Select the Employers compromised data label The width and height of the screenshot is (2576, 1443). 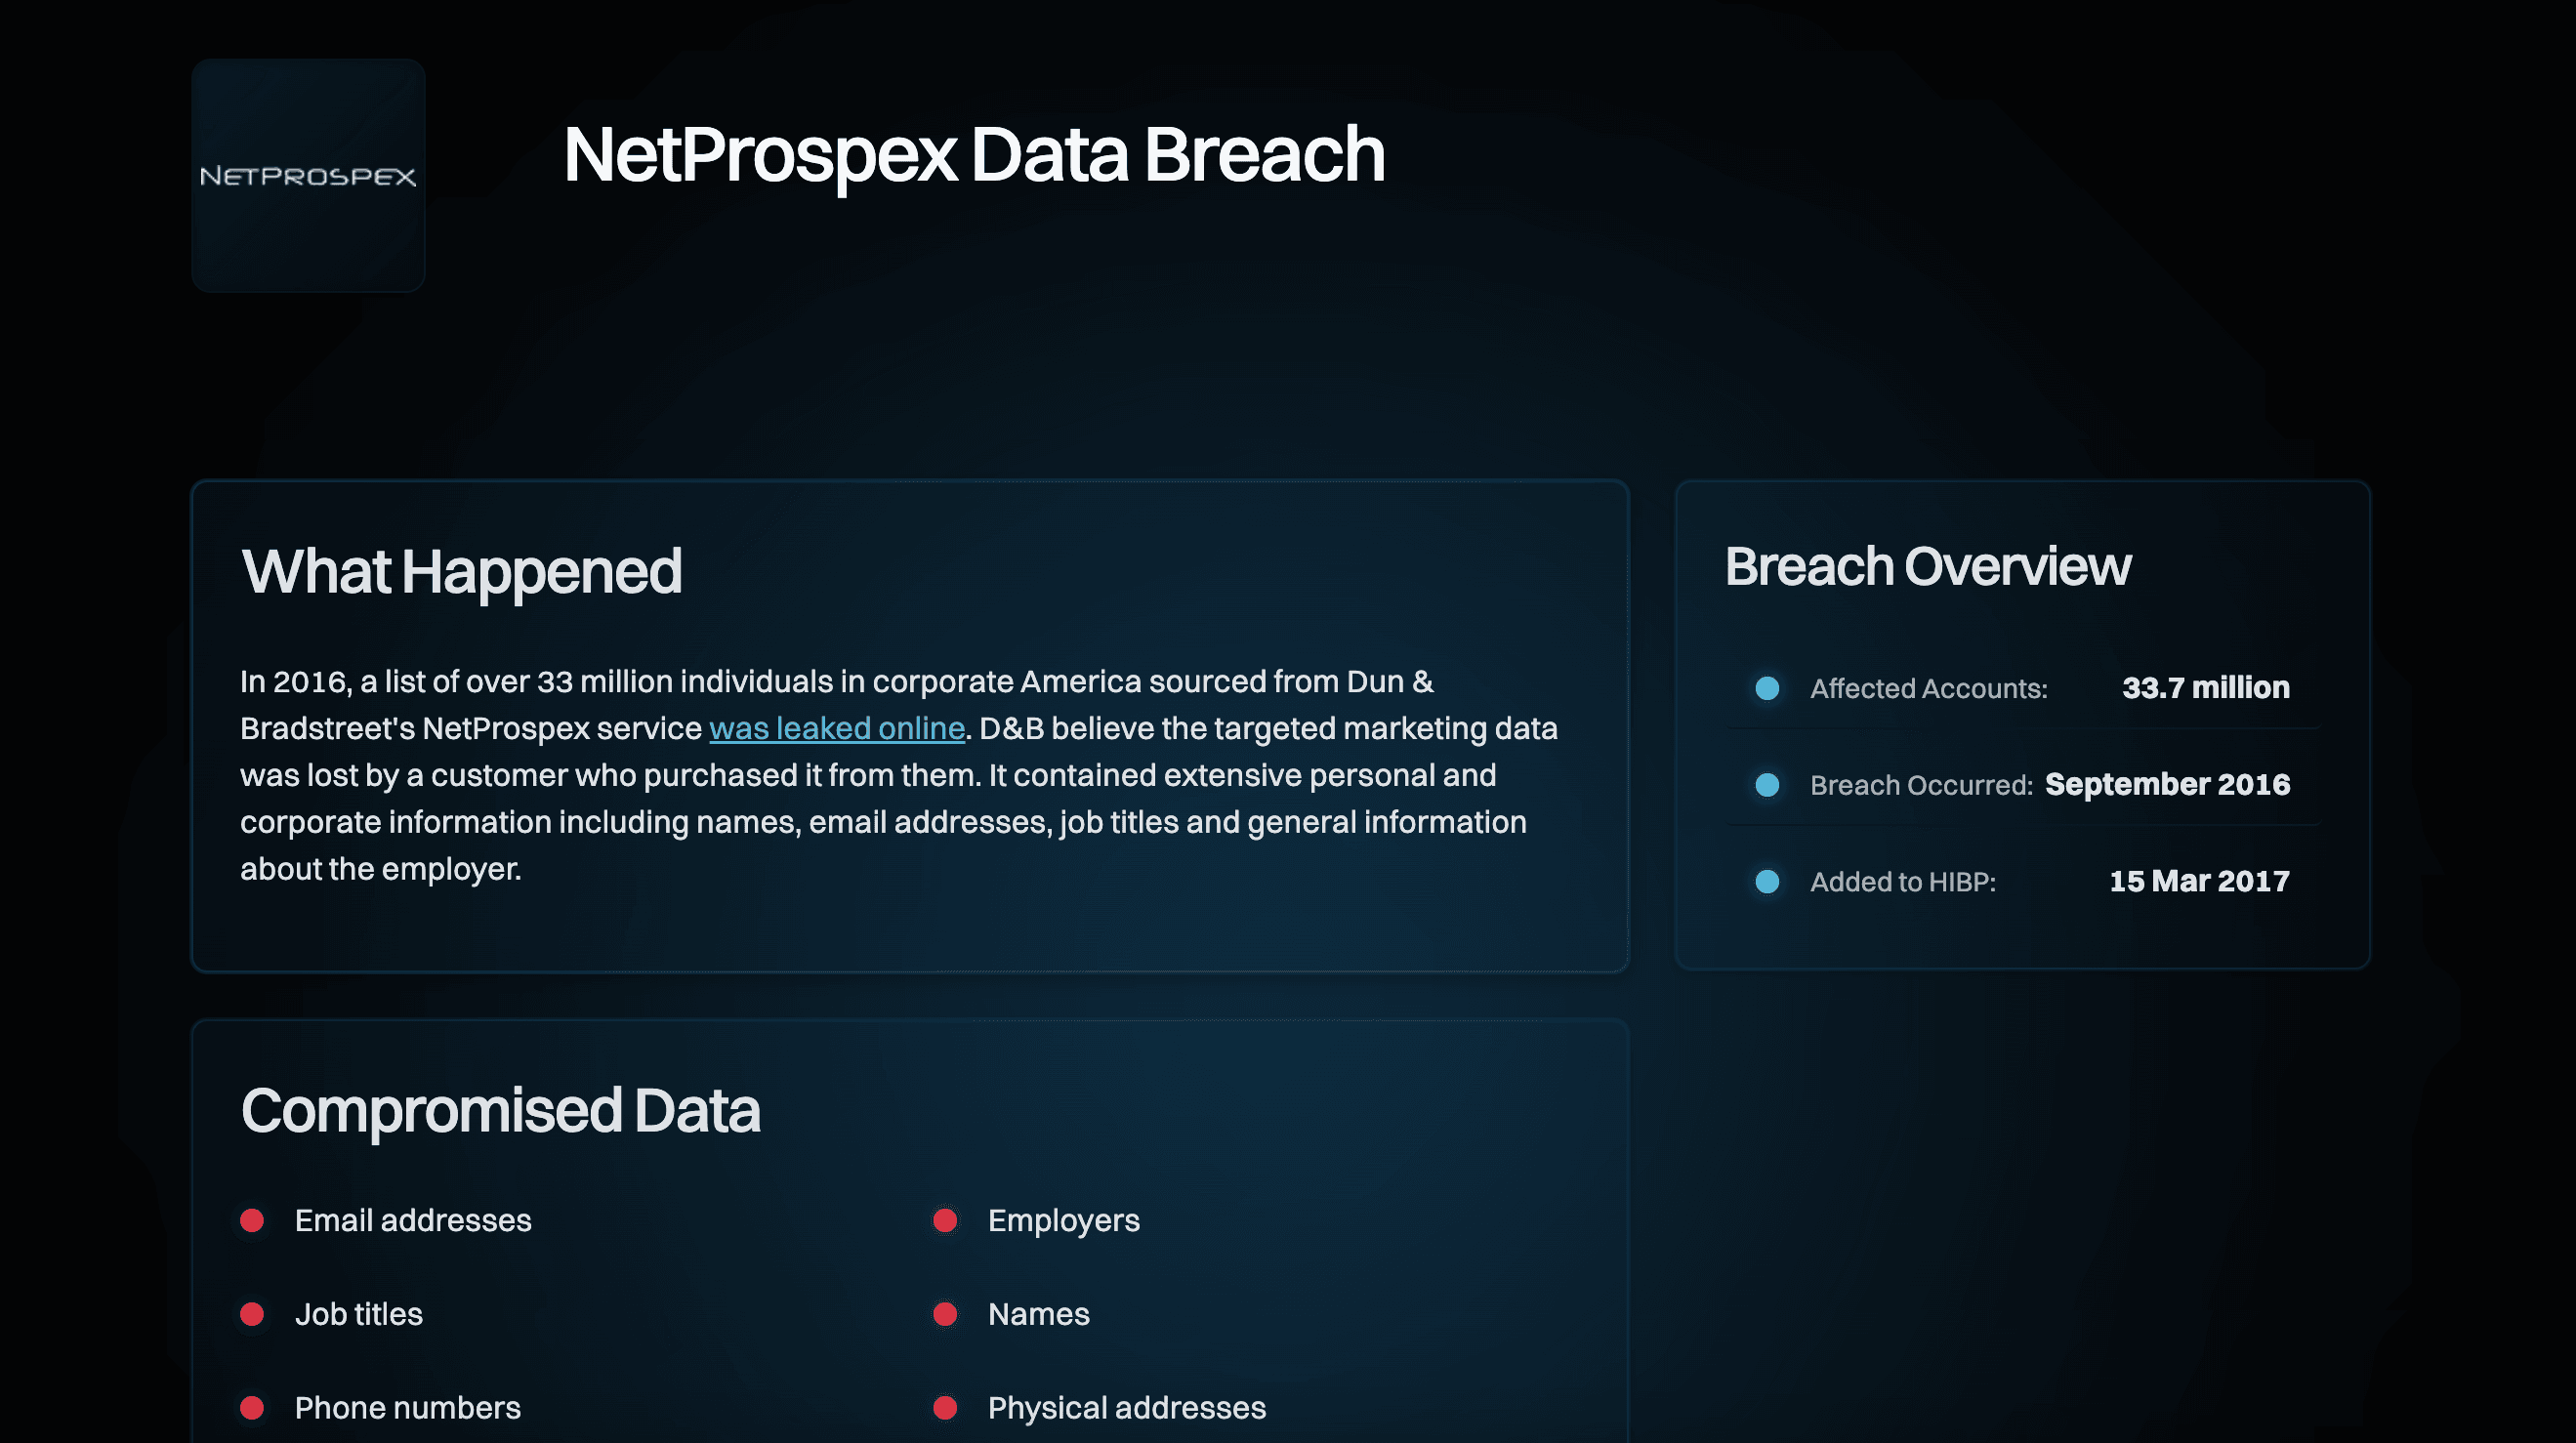pyautogui.click(x=1063, y=1219)
